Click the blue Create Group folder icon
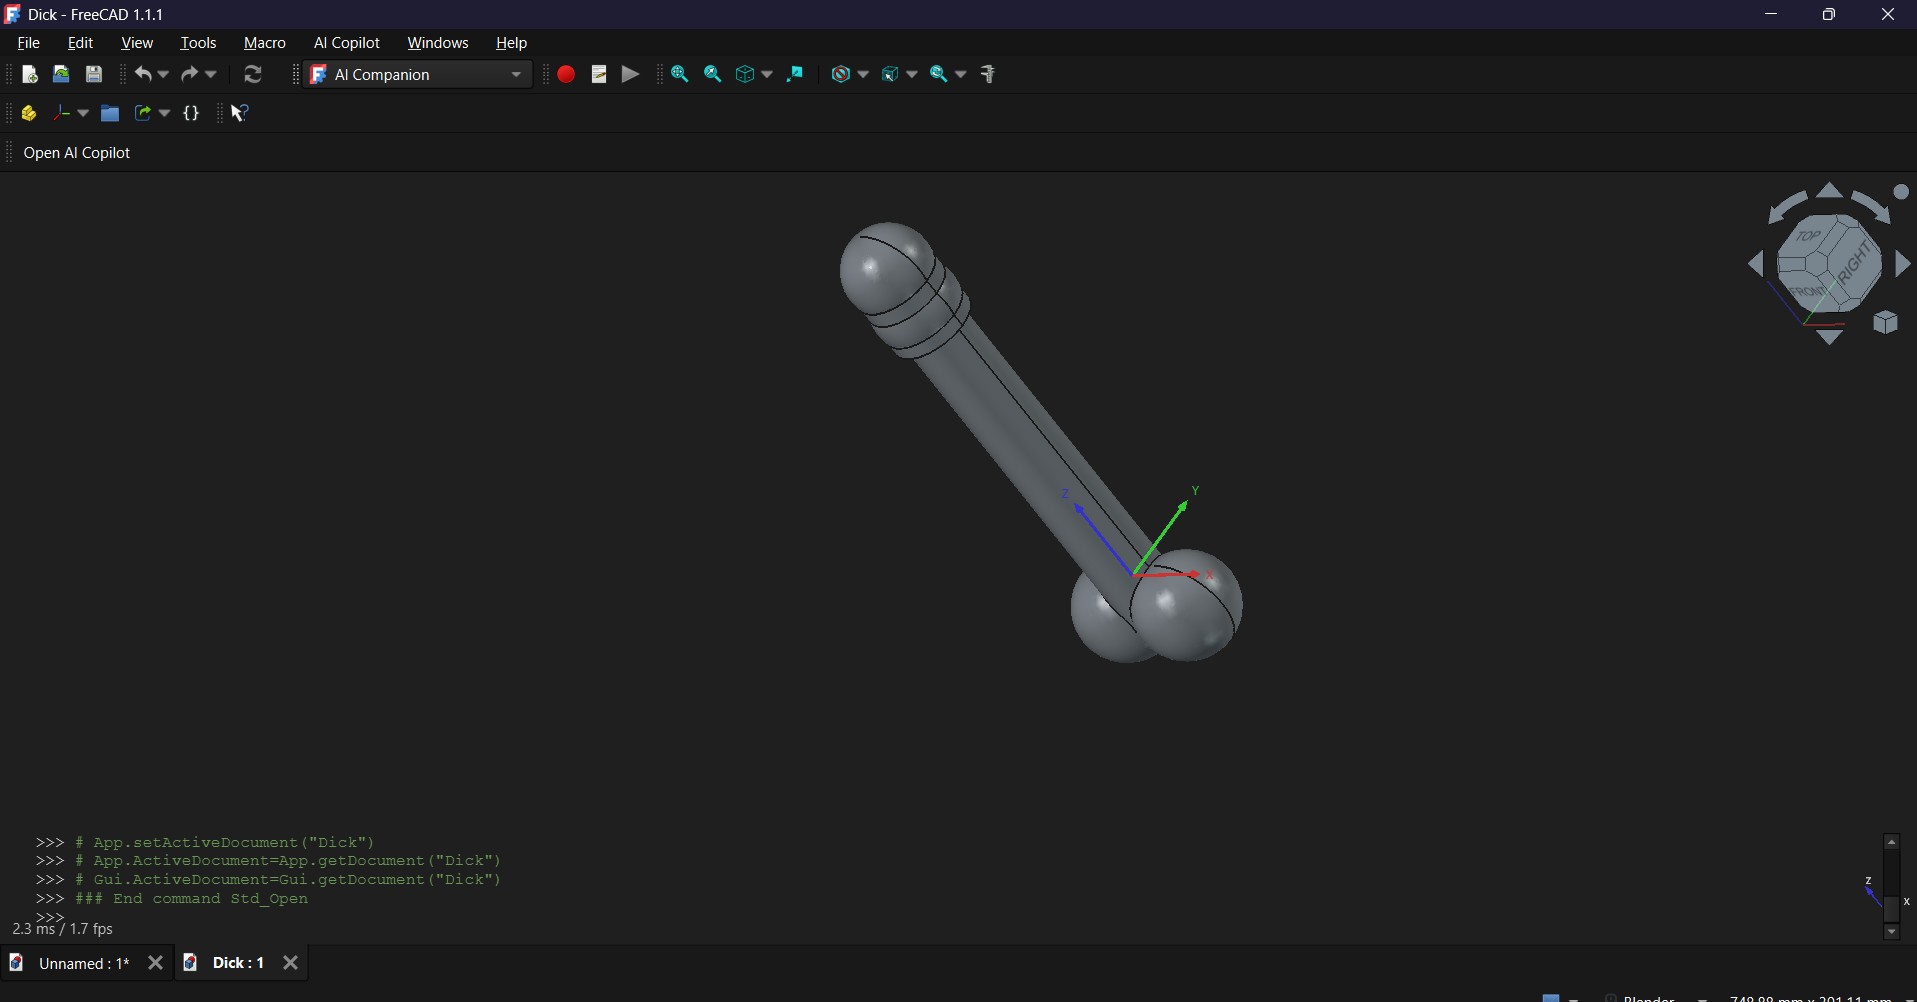Viewport: 1917px width, 1002px height. coord(111,114)
